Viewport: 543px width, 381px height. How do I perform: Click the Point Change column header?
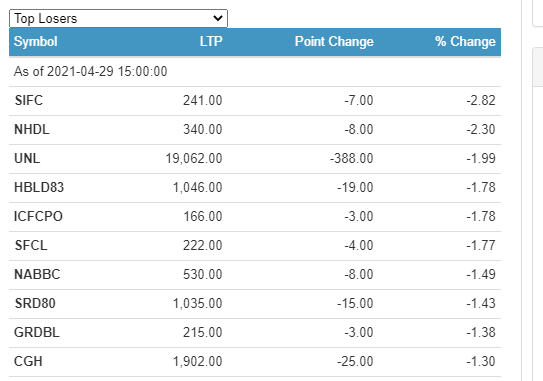pyautogui.click(x=334, y=42)
